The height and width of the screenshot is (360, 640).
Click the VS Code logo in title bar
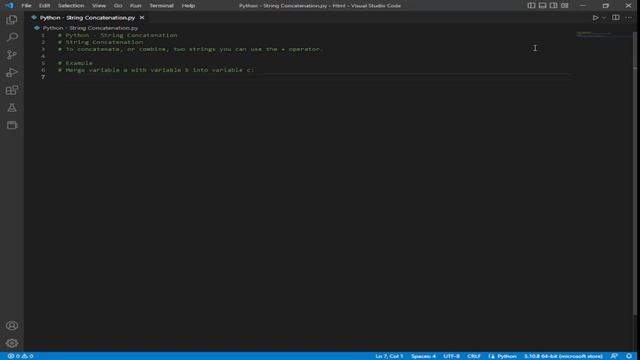click(9, 6)
